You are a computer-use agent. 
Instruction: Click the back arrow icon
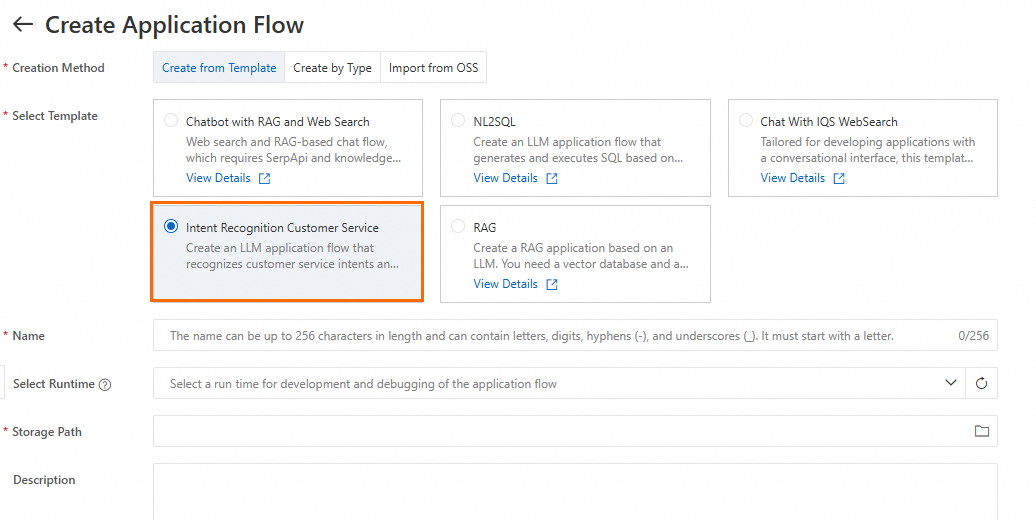(x=22, y=25)
